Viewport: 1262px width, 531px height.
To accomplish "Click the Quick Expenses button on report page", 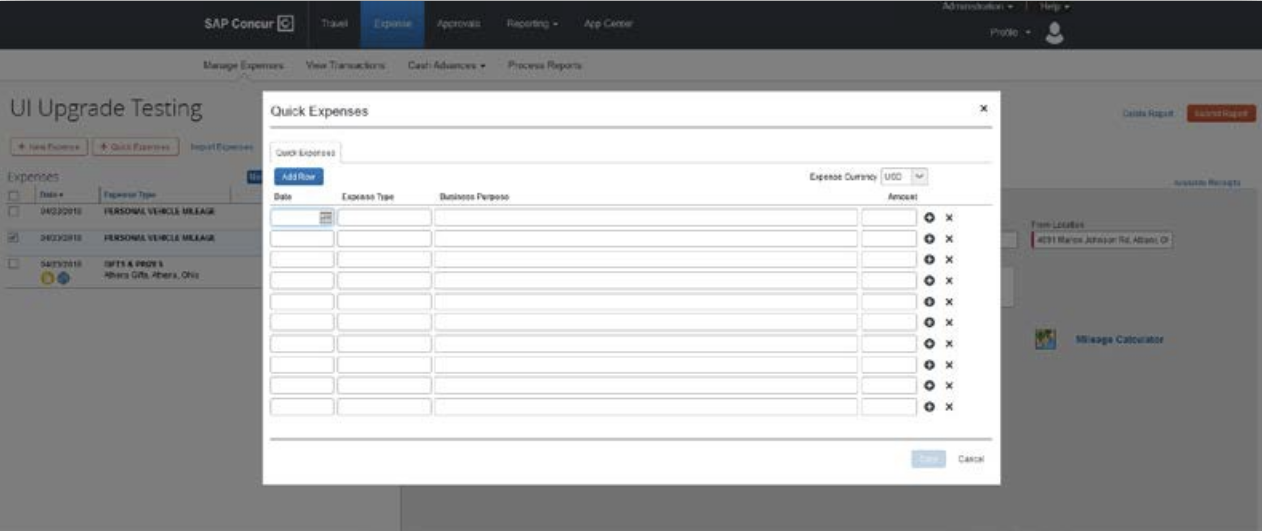I will pos(135,146).
